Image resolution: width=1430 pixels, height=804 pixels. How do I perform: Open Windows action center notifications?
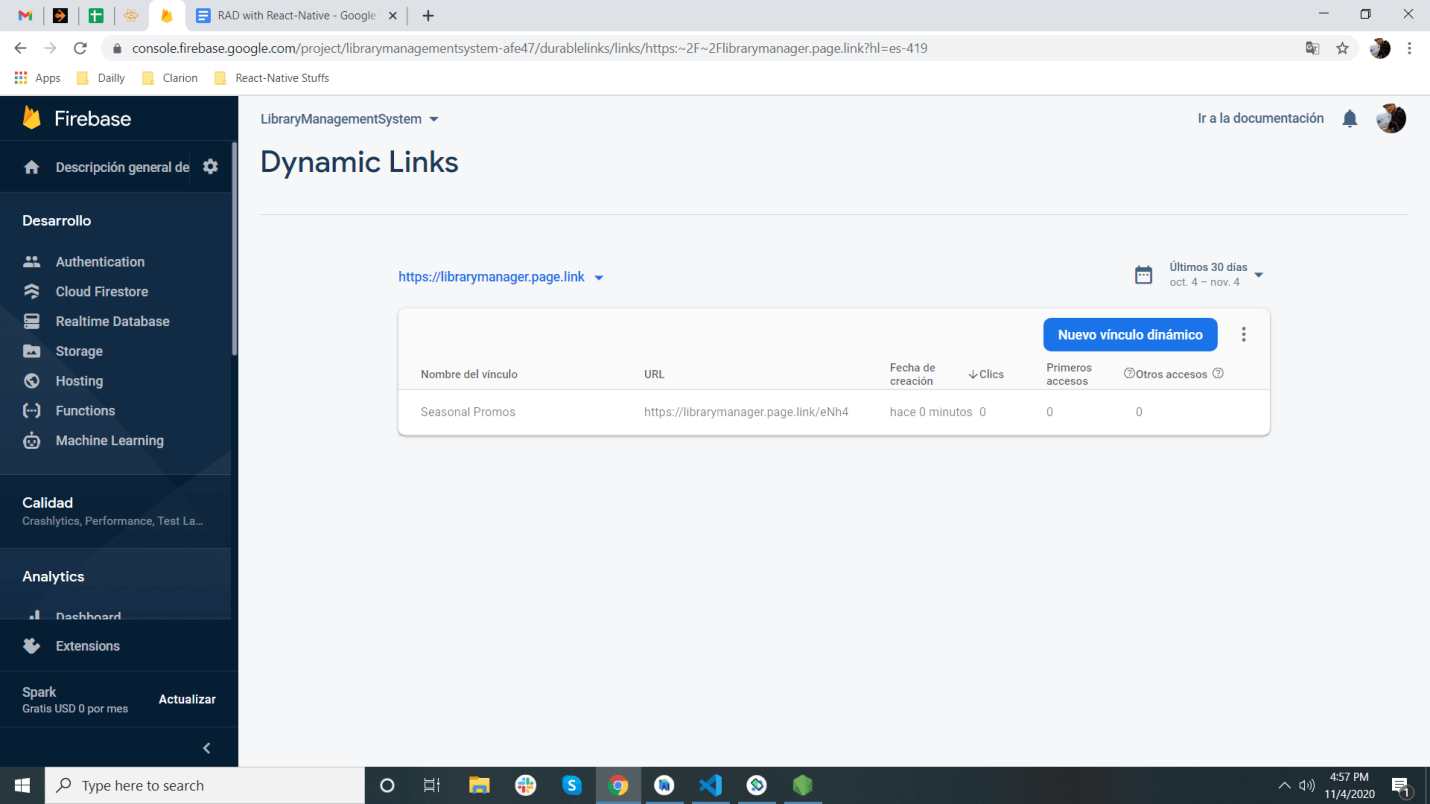[x=1400, y=786]
